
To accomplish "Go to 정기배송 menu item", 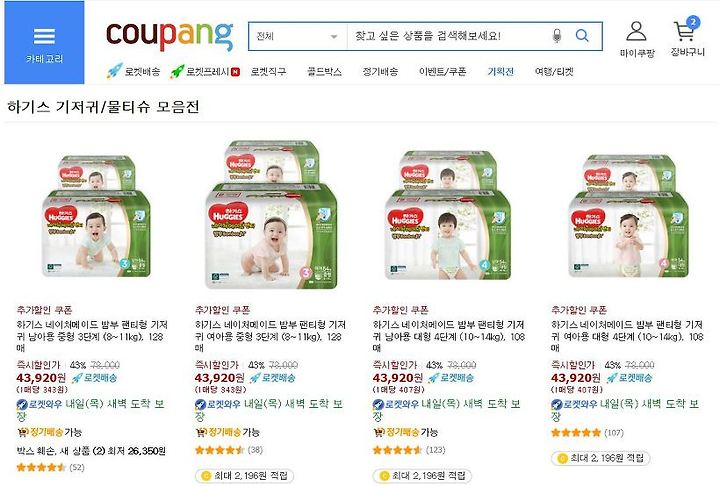I will [x=380, y=72].
